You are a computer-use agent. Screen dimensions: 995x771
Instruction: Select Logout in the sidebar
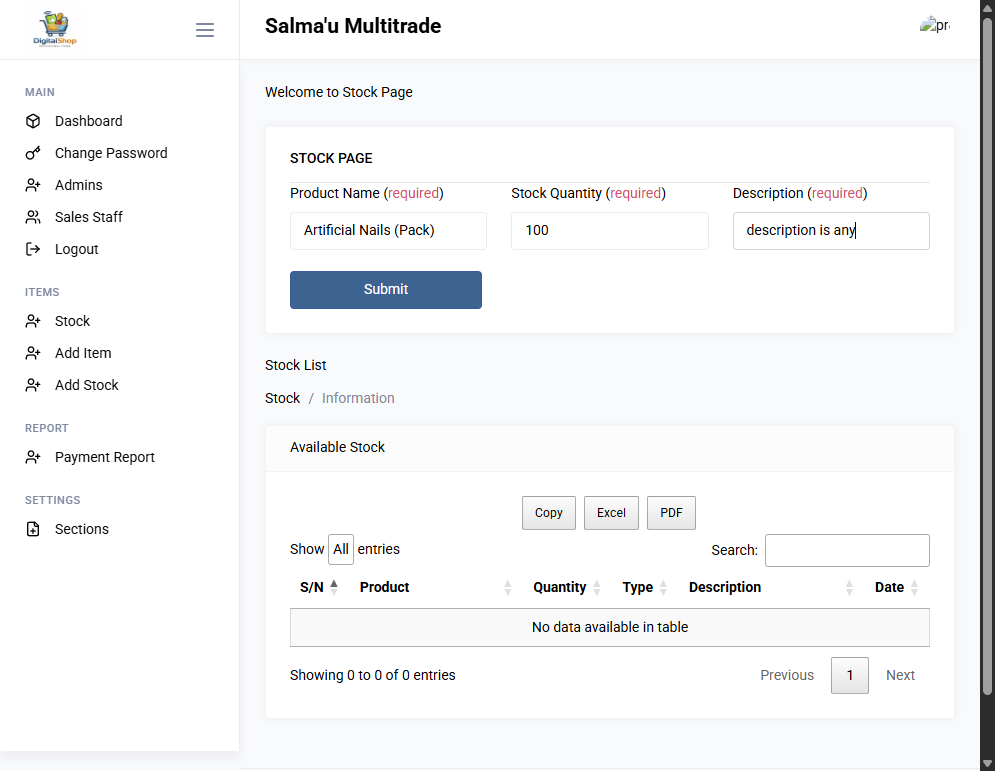coord(77,249)
